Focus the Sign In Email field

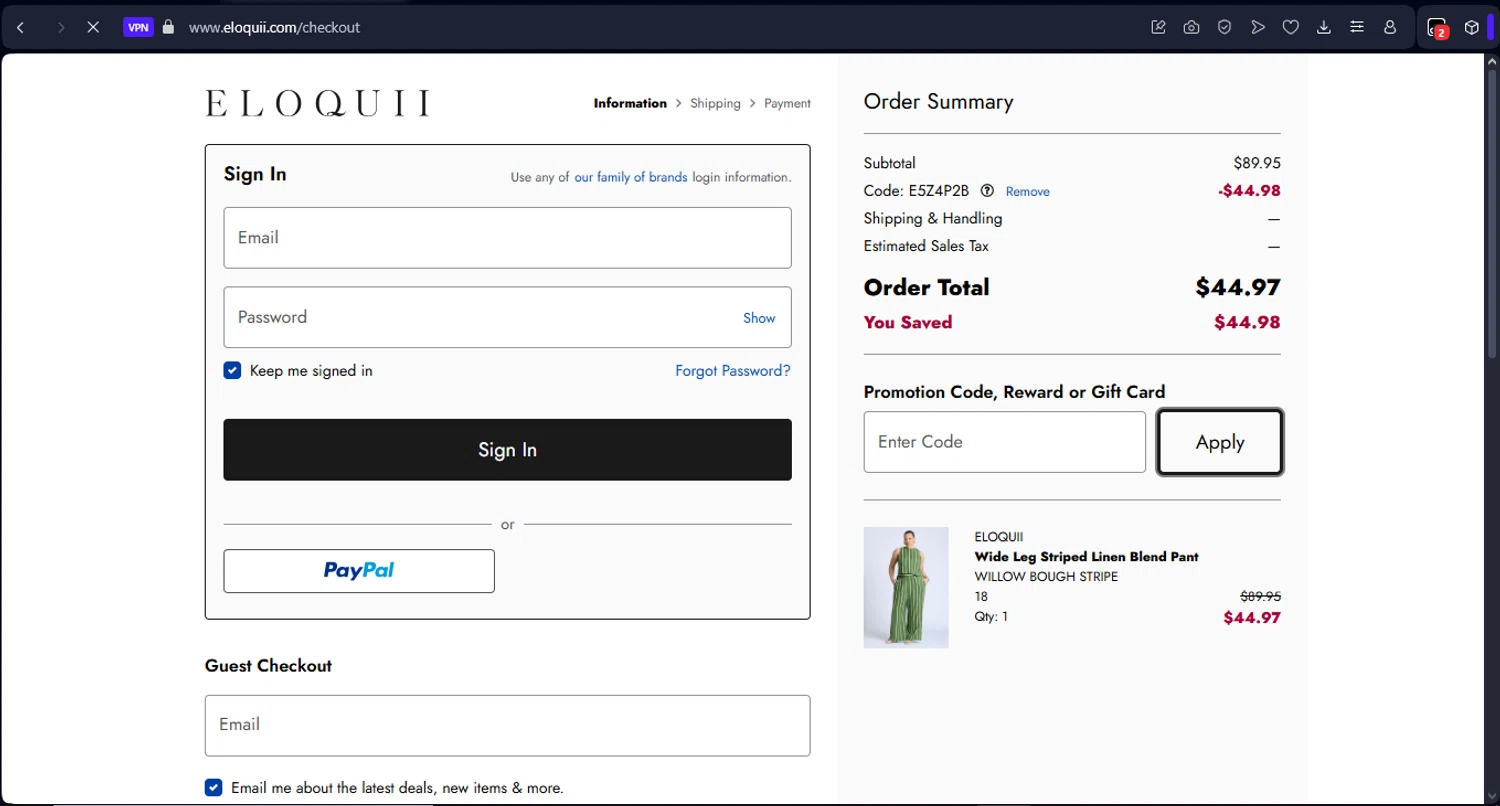click(507, 238)
